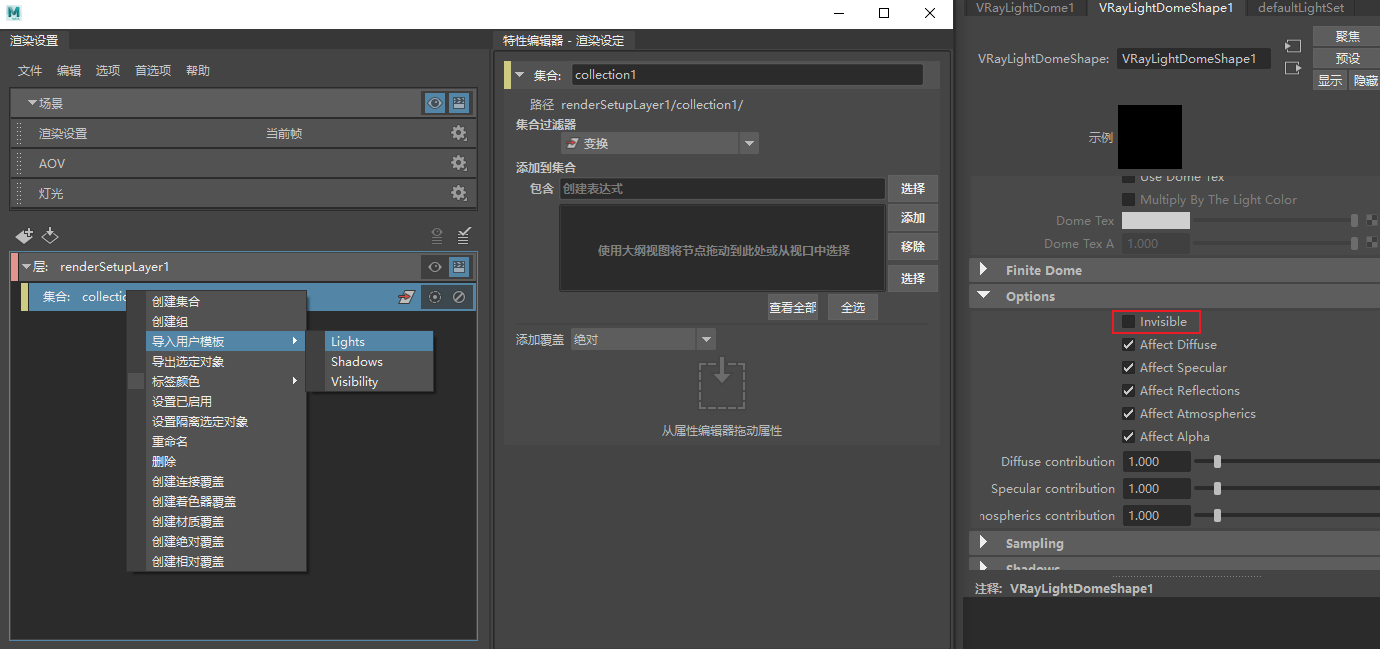
Task: Click the collection1 name input field
Action: tap(745, 74)
